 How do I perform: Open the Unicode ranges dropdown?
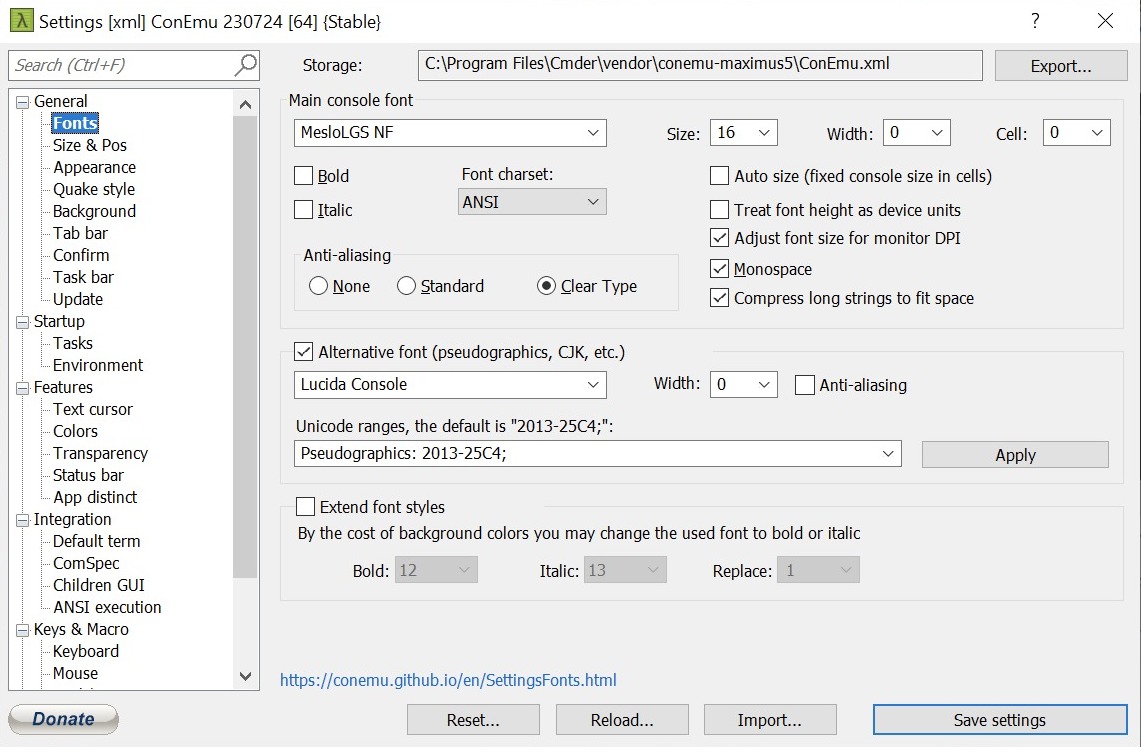click(x=888, y=454)
